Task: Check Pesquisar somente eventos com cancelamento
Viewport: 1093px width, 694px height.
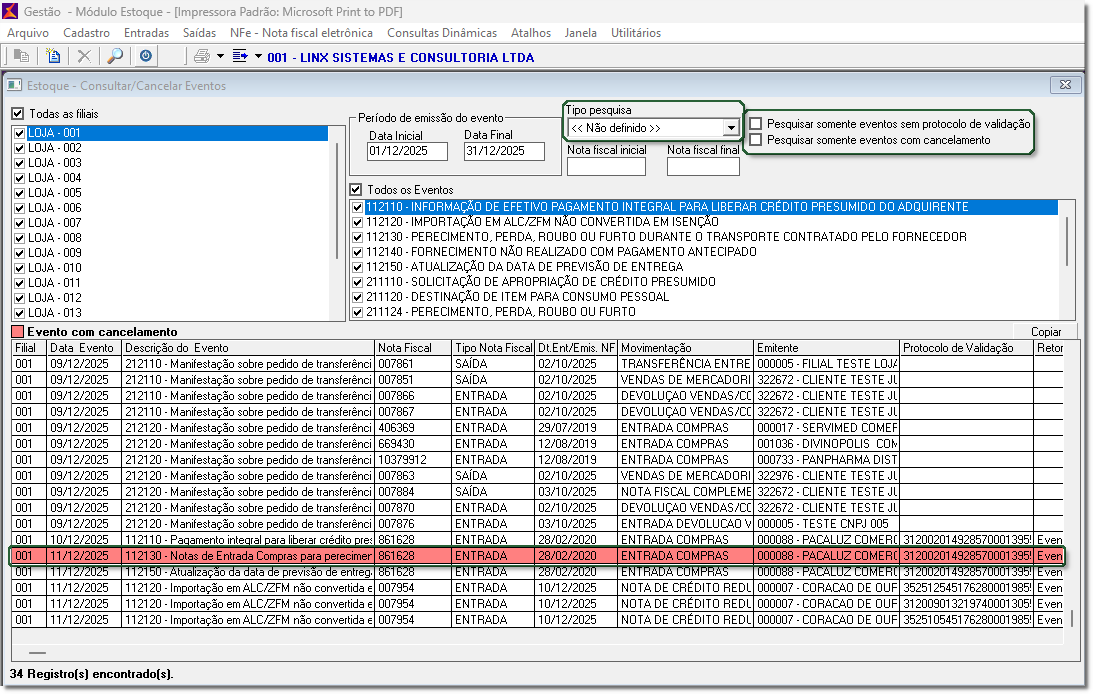Action: coord(756,140)
